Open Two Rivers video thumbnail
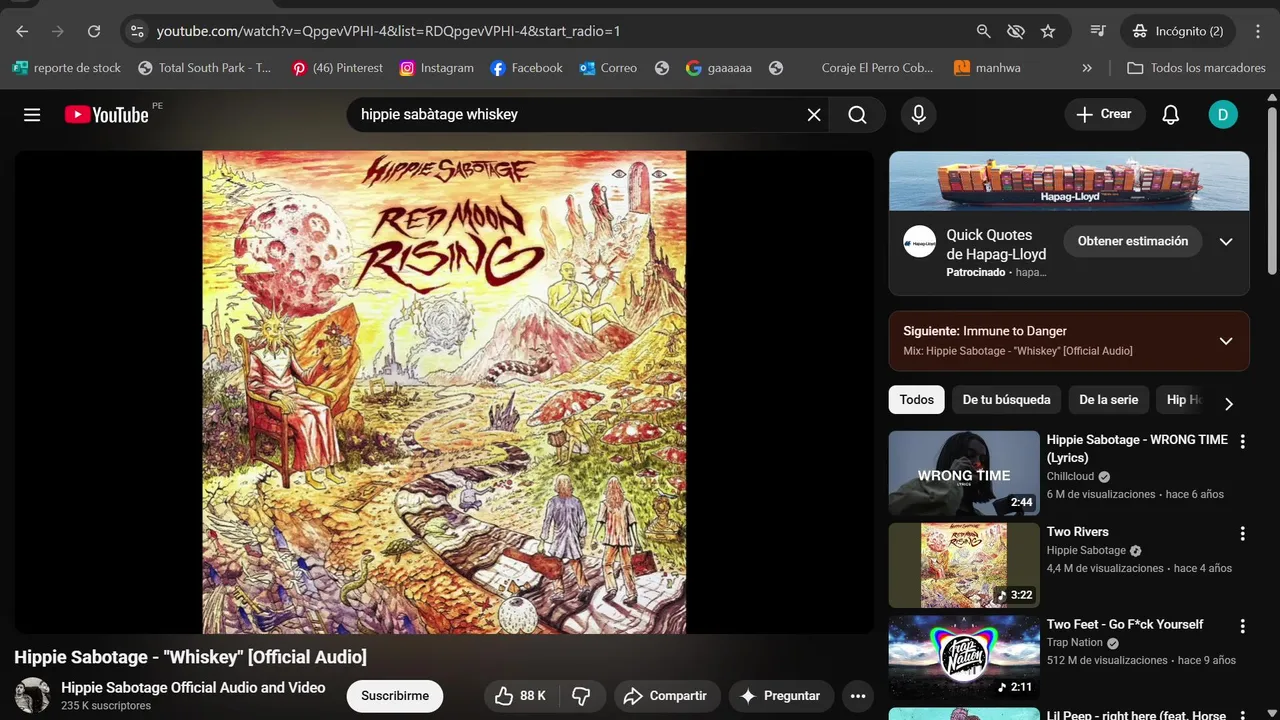Screen dimensions: 1280x720 tap(964, 565)
